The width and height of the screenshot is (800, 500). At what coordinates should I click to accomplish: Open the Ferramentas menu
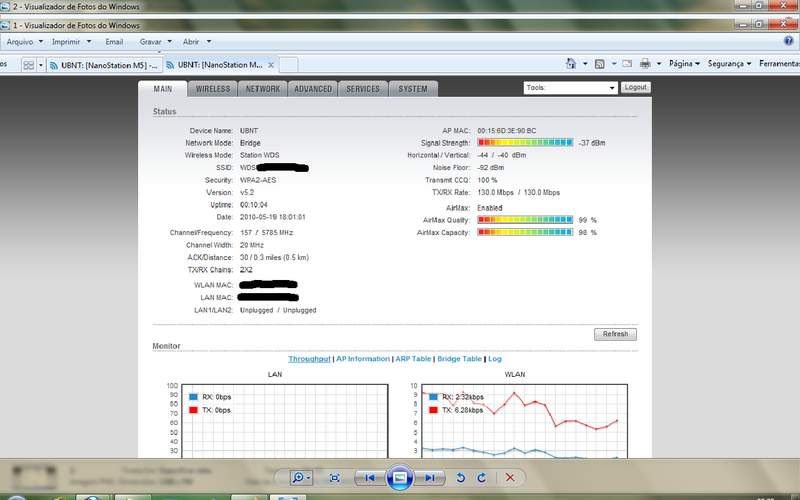point(779,64)
